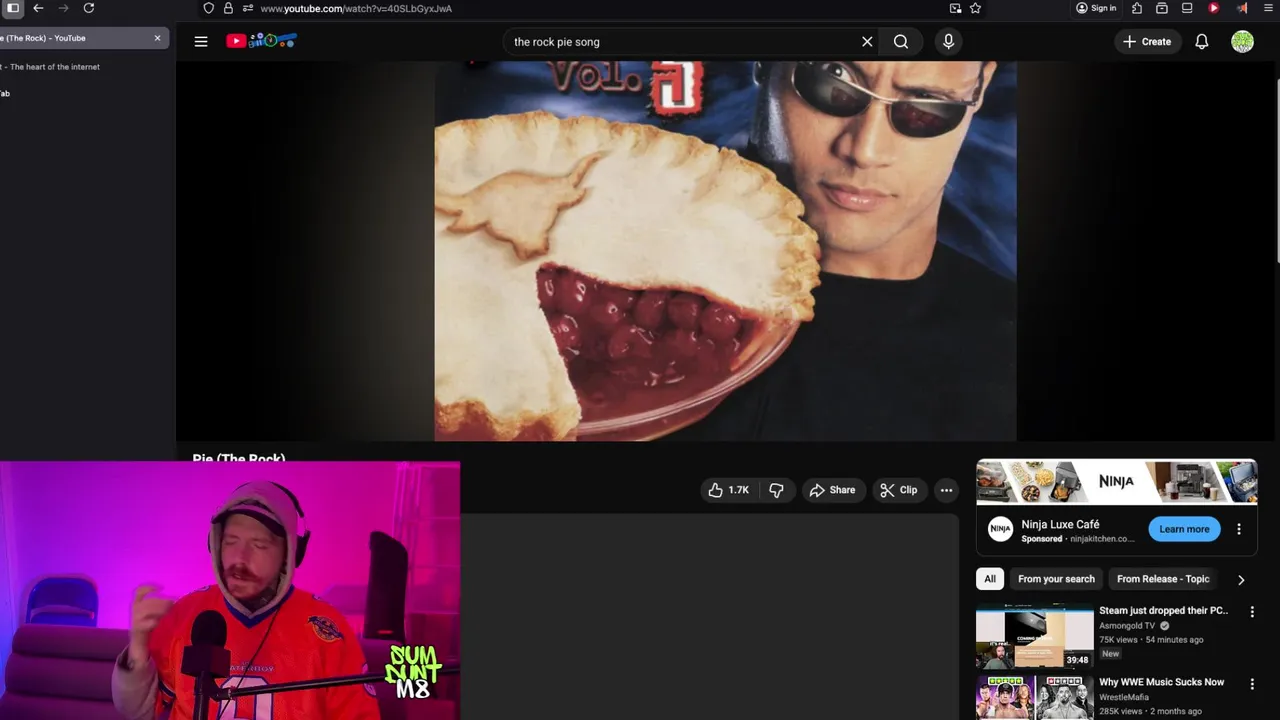This screenshot has height=720, width=1280.
Task: Go back with the browser back arrow
Action: (x=38, y=8)
